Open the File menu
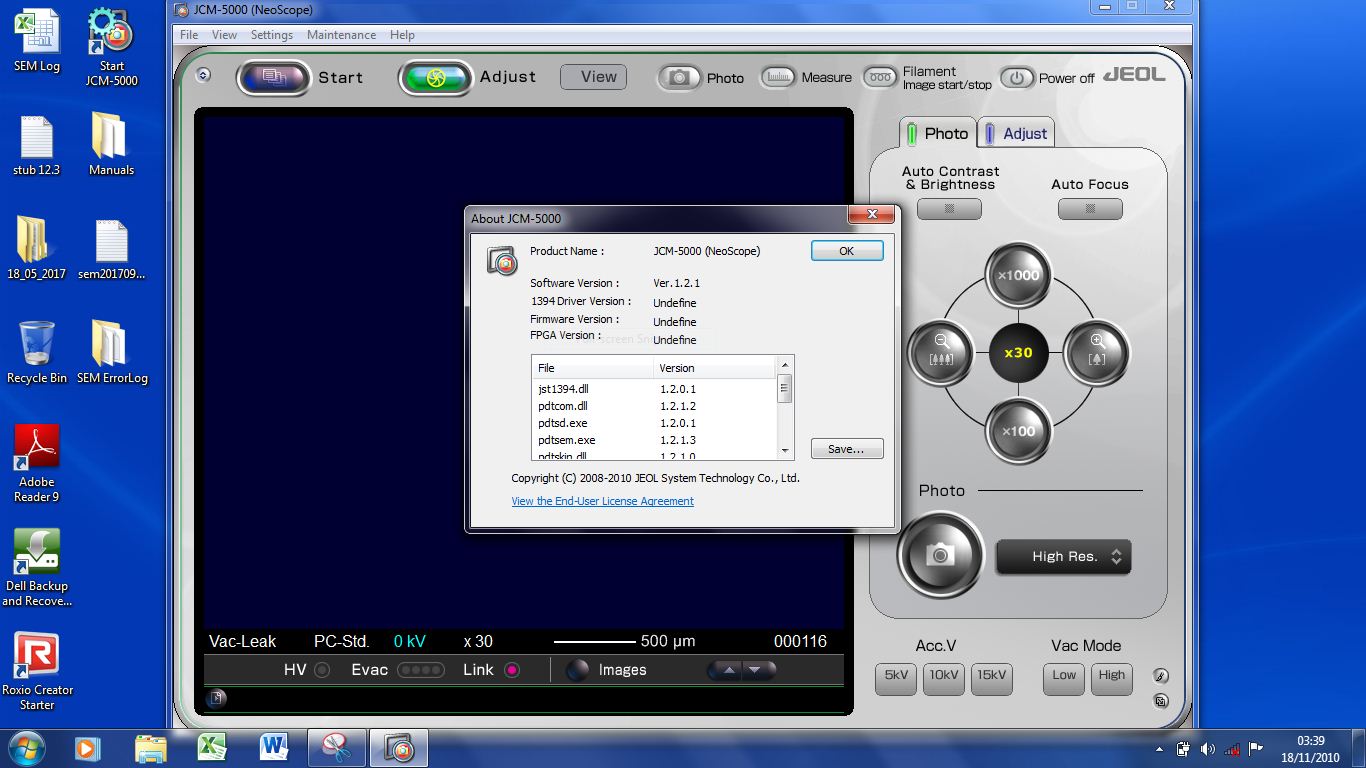1366x768 pixels. [189, 35]
